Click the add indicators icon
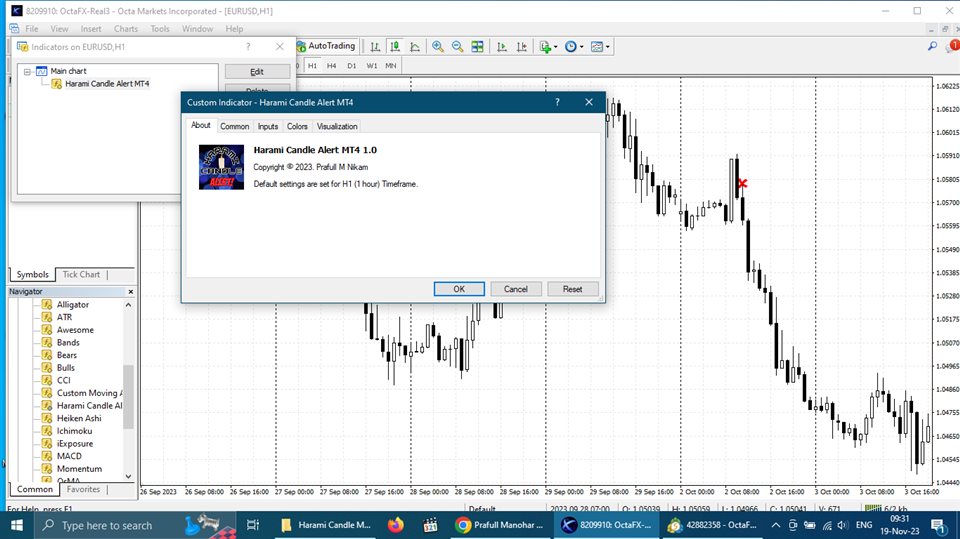Screen dimensions: 960x539 pos(545,47)
